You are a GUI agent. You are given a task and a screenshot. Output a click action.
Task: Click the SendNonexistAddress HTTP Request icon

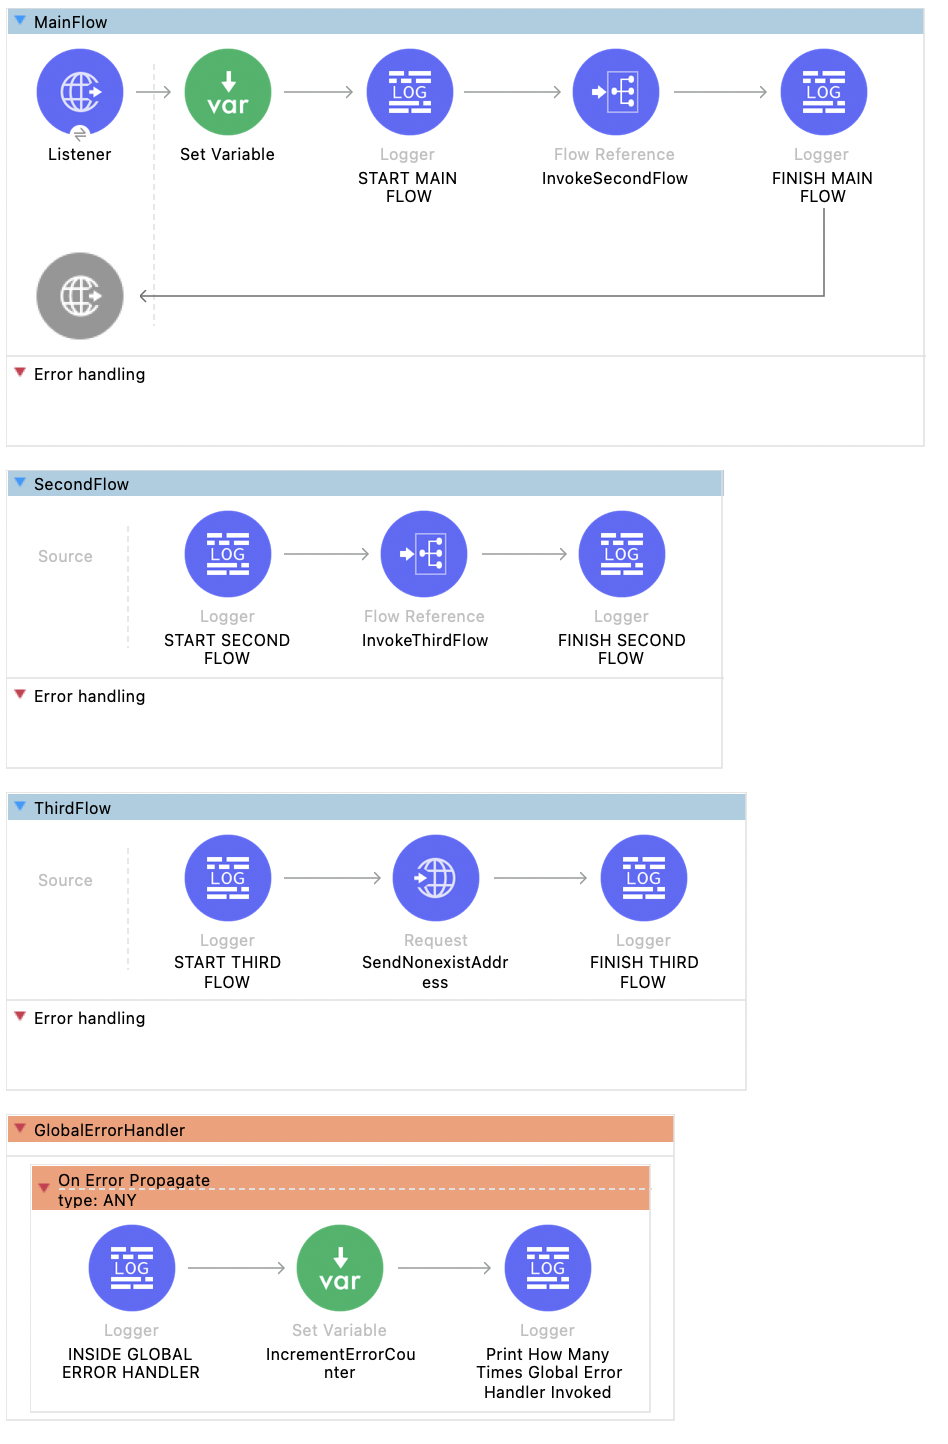[x=435, y=878]
